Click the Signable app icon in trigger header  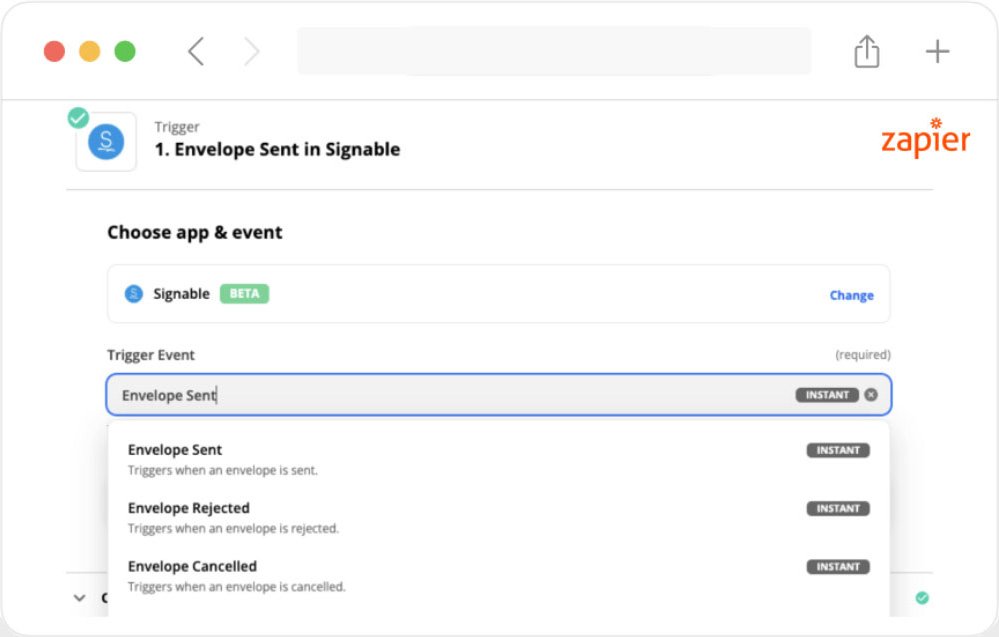coord(106,142)
